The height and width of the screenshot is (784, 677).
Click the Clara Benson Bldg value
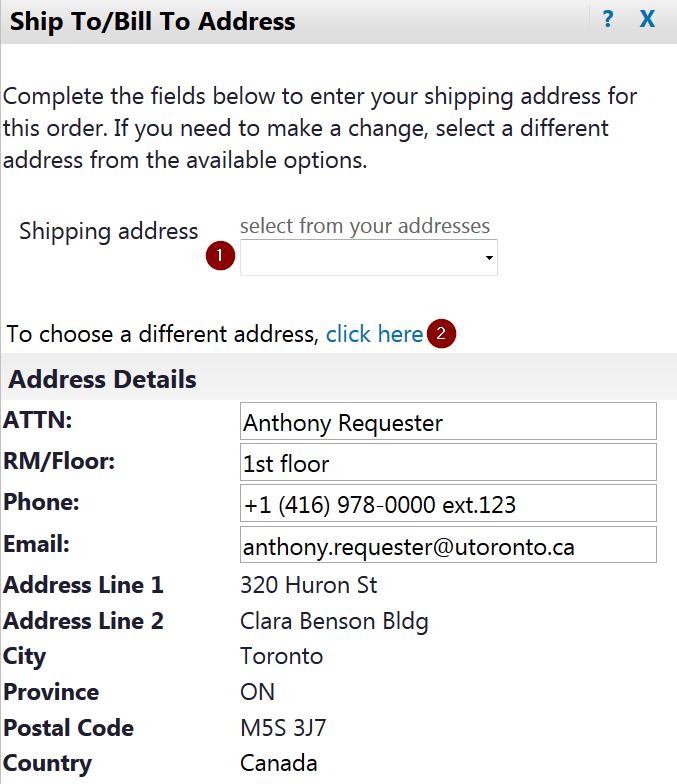pyautogui.click(x=334, y=621)
